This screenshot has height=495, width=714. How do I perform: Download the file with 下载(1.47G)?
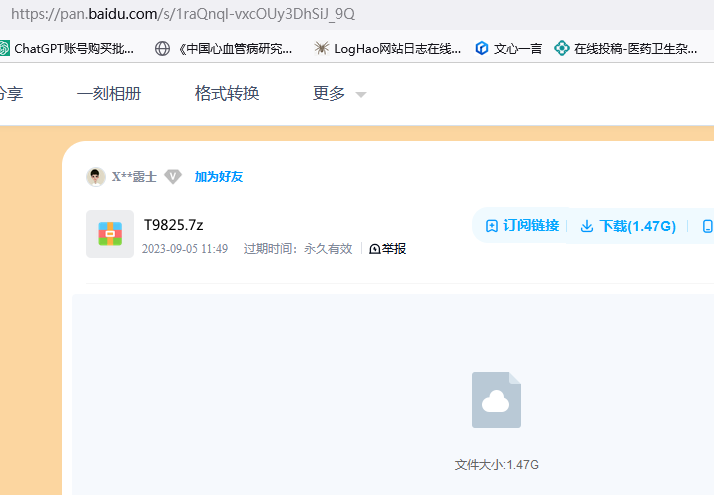coord(628,226)
